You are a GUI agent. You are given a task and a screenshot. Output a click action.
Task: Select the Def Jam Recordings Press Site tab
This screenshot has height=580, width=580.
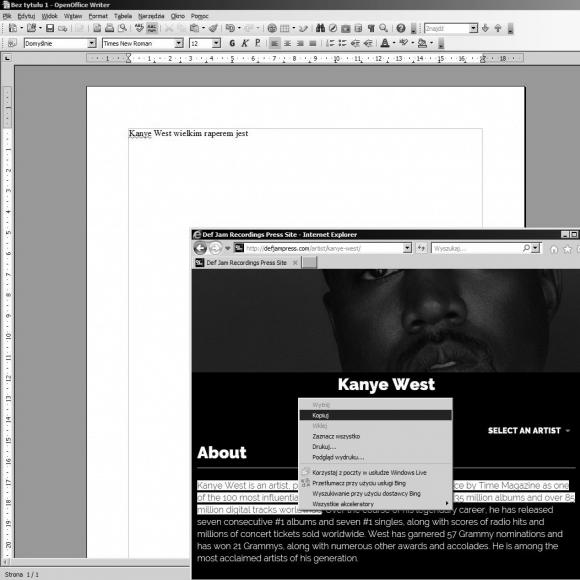(x=247, y=263)
